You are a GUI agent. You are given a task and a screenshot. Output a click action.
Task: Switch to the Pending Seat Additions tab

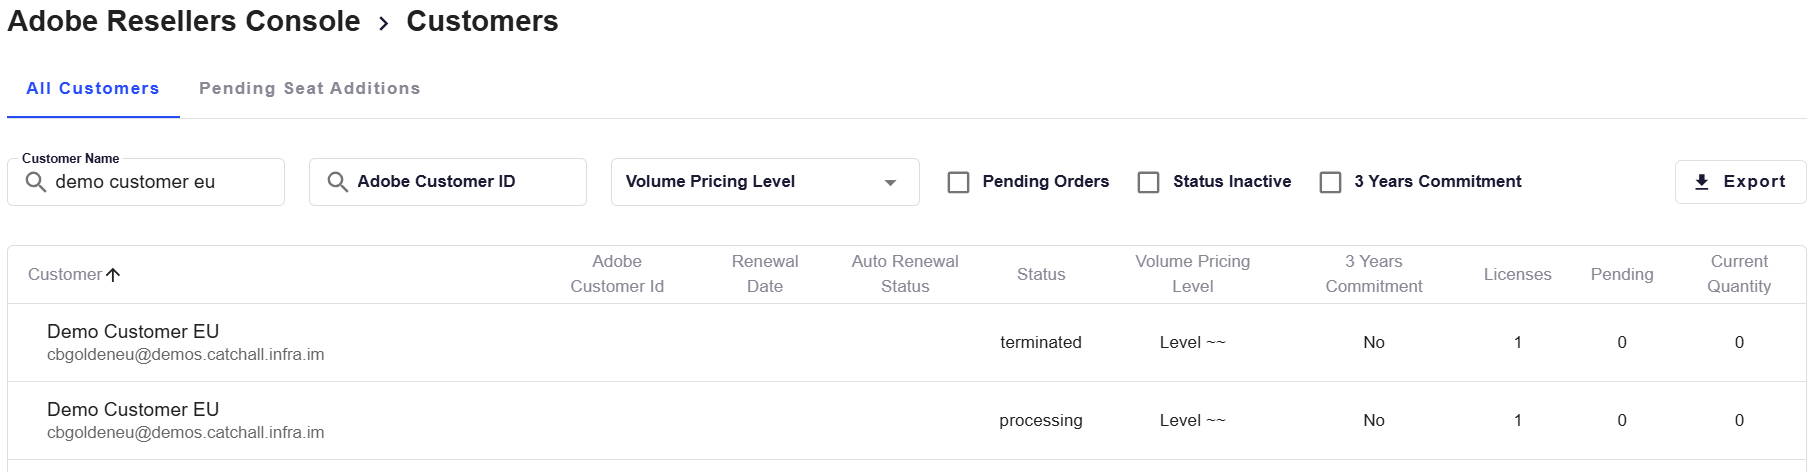[x=310, y=88]
